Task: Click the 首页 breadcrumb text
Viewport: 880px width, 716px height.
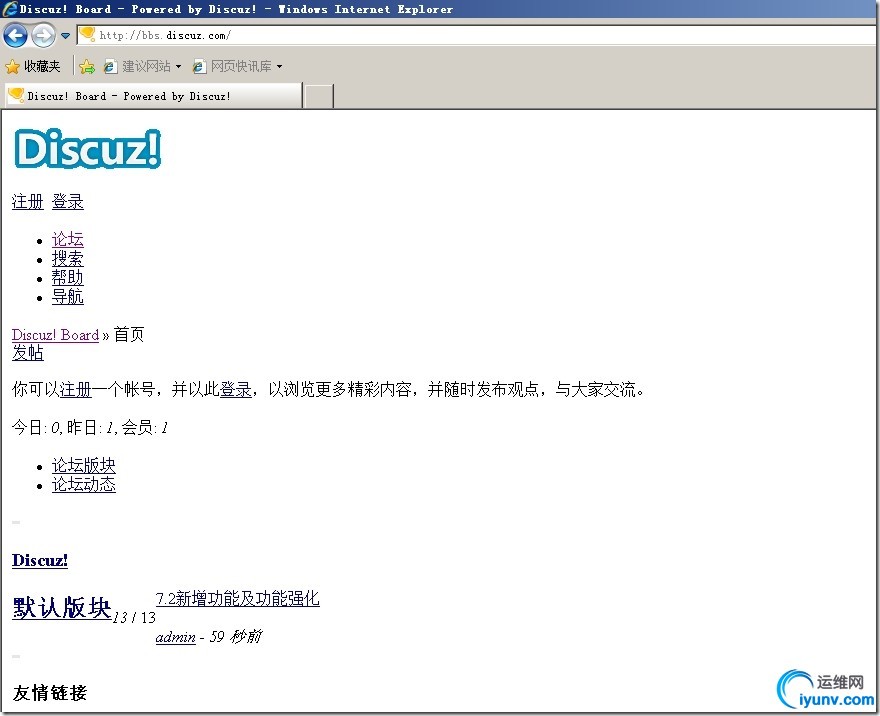Action: (129, 335)
